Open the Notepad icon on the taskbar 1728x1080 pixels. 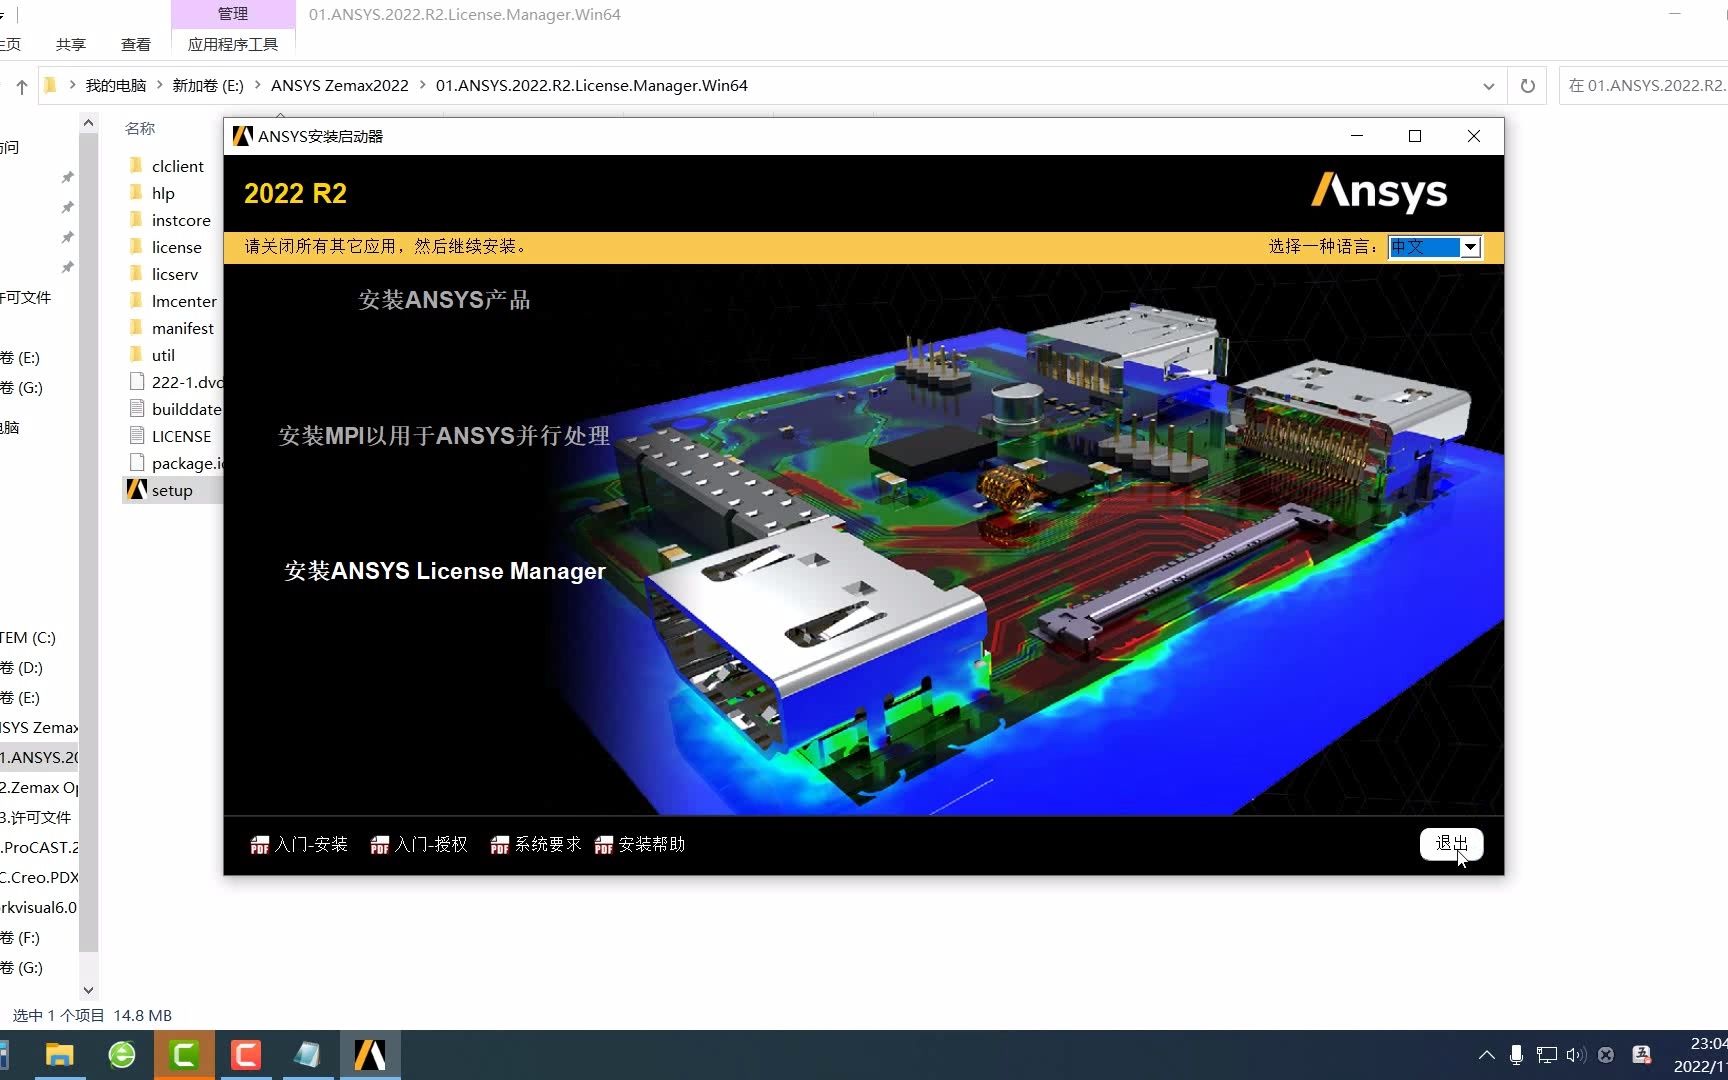point(307,1054)
